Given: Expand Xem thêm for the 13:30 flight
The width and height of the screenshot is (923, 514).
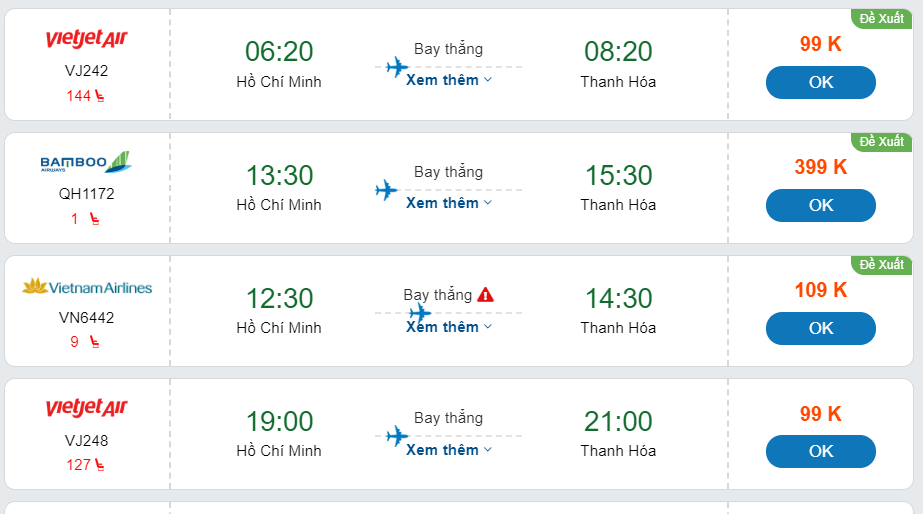Looking at the screenshot, I should pos(449,203).
